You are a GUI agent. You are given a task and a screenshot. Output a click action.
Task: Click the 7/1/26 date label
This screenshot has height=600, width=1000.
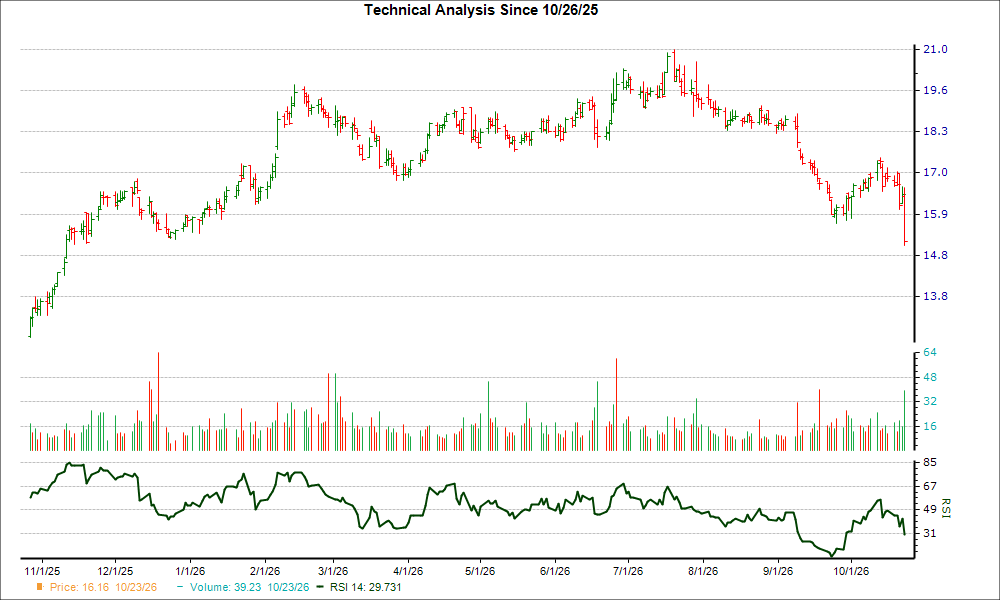click(628, 571)
